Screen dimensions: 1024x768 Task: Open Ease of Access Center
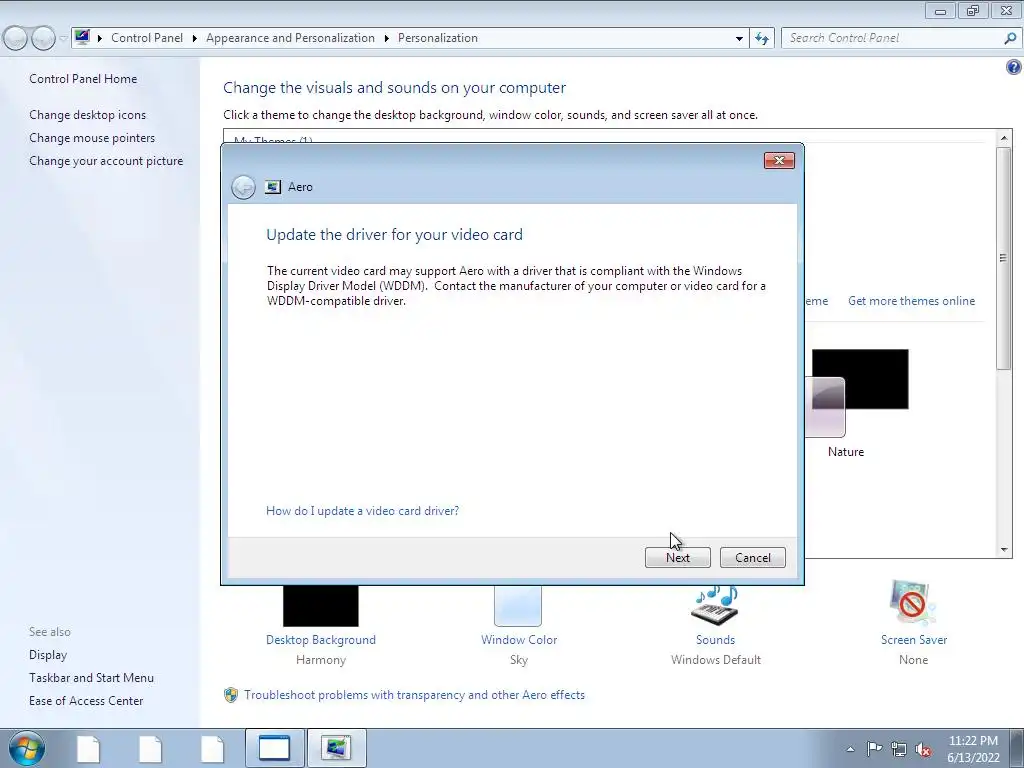coord(86,701)
